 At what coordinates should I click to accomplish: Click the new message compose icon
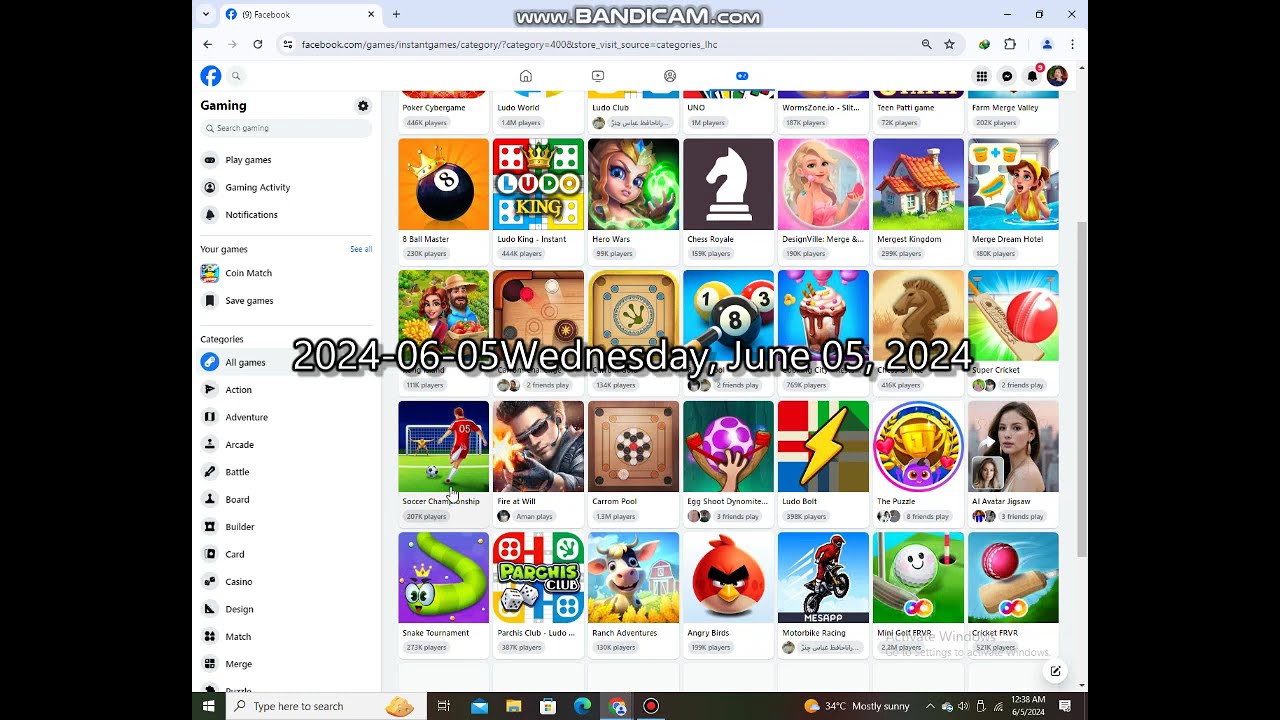tap(1055, 671)
